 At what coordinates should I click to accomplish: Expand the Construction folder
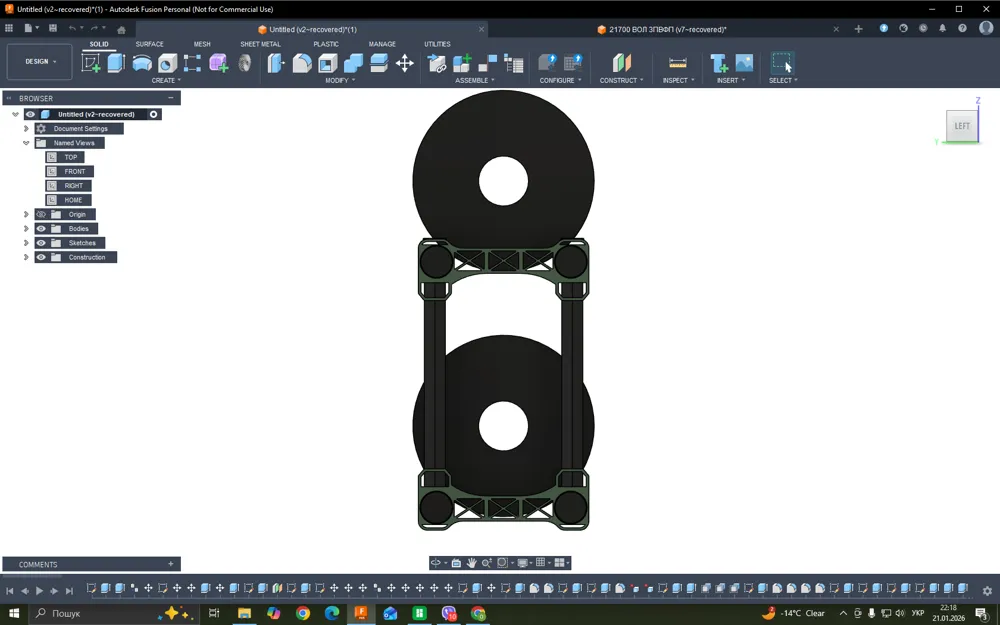point(26,257)
